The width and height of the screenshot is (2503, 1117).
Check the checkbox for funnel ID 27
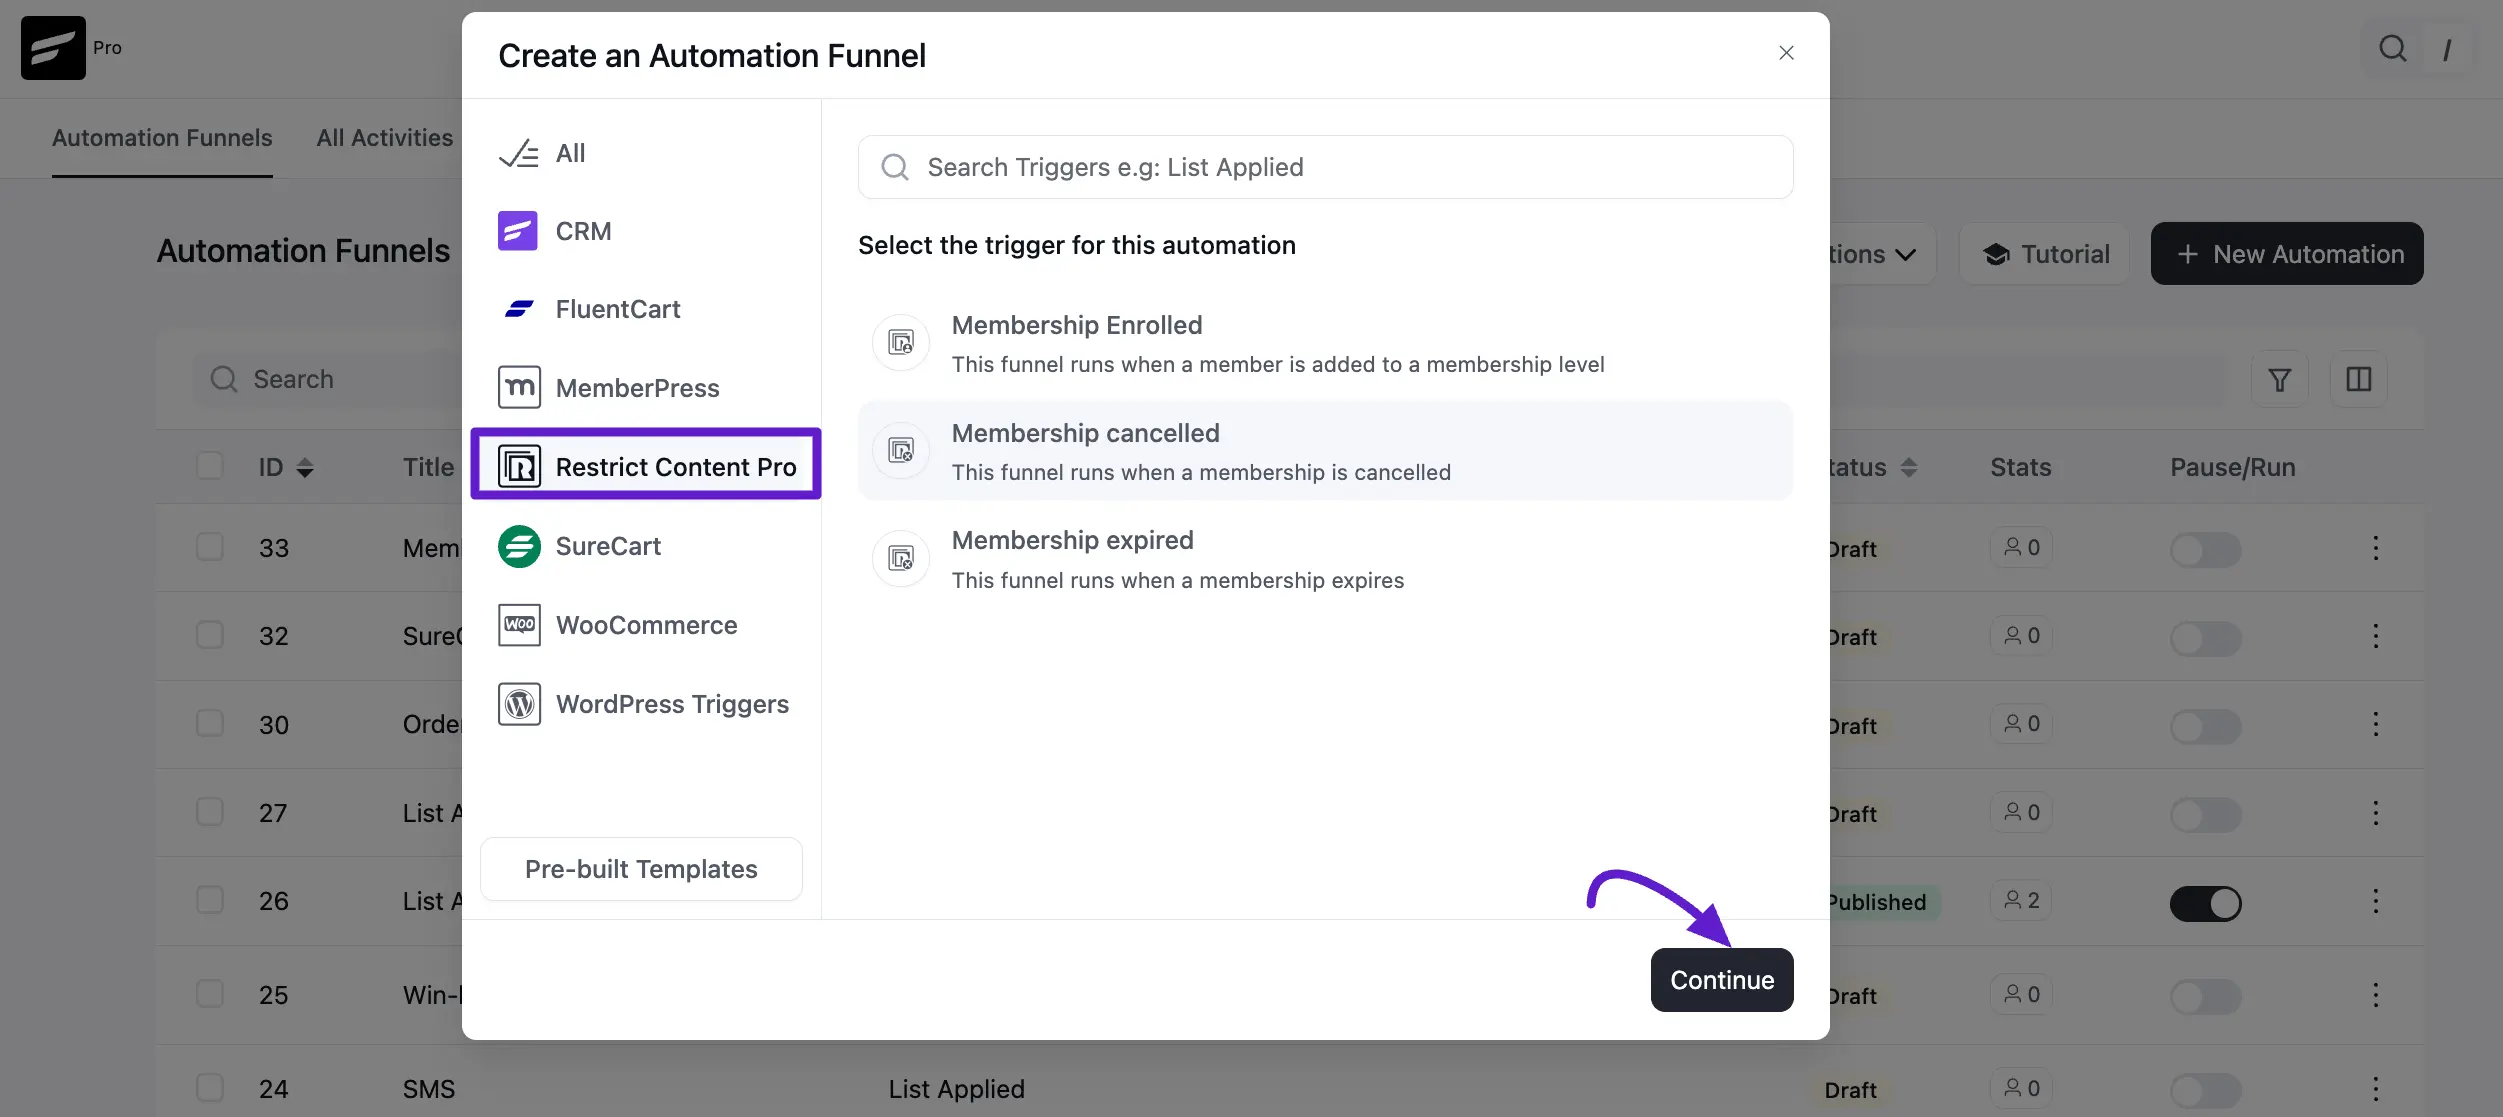(x=210, y=811)
